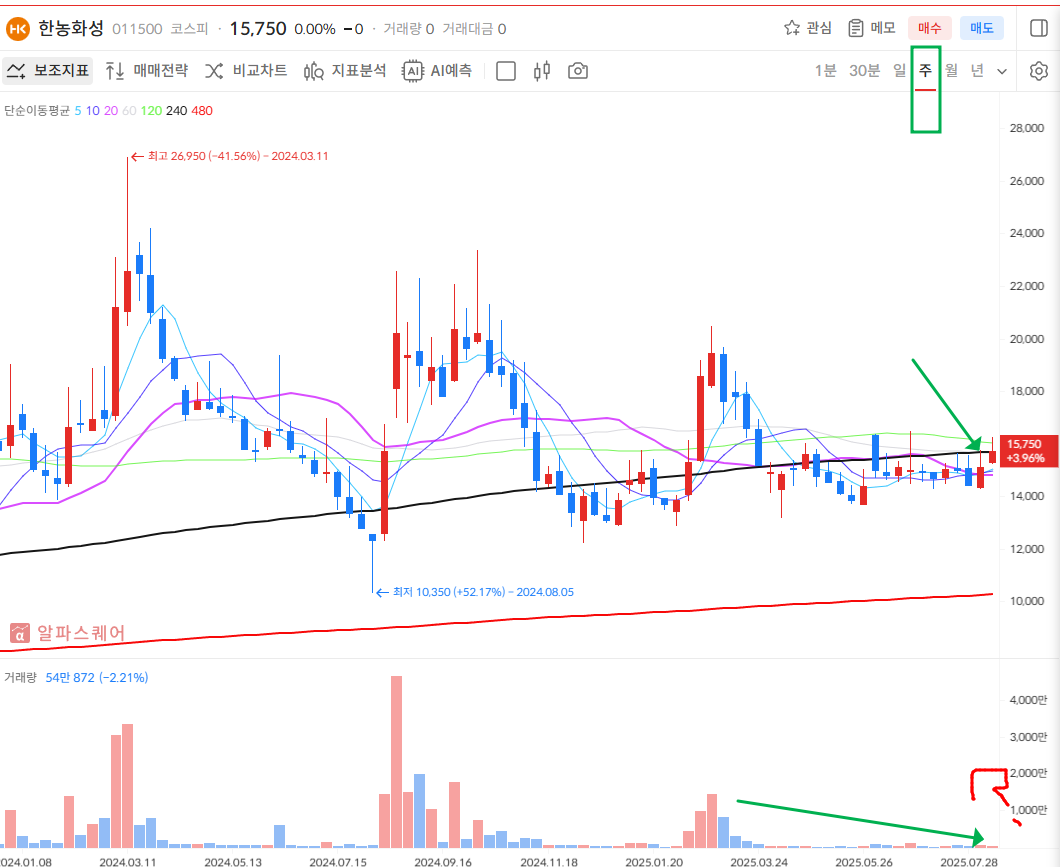Toggle the 5 moving average line
This screenshot has width=1060, height=867.
coord(78,111)
